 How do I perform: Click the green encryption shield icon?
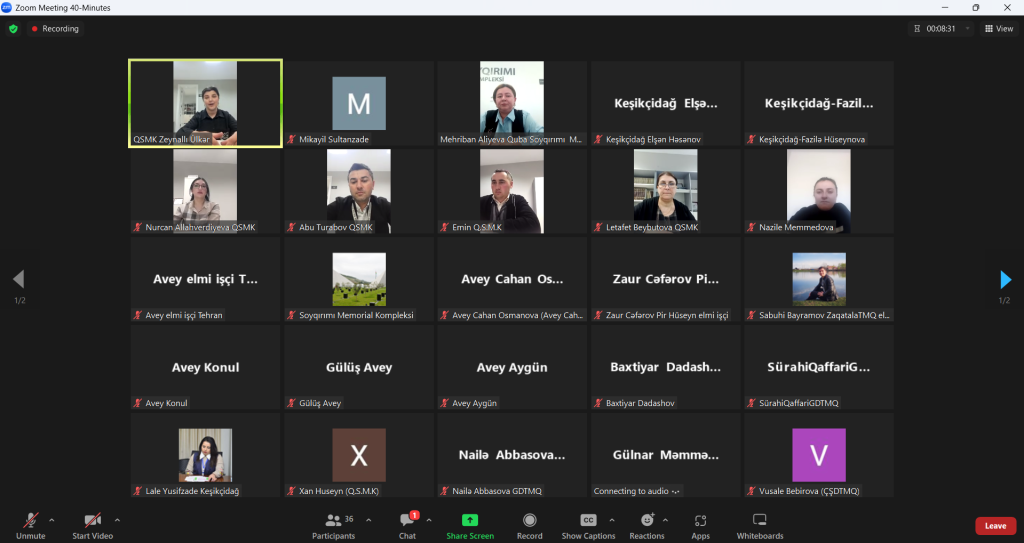pyautogui.click(x=13, y=29)
